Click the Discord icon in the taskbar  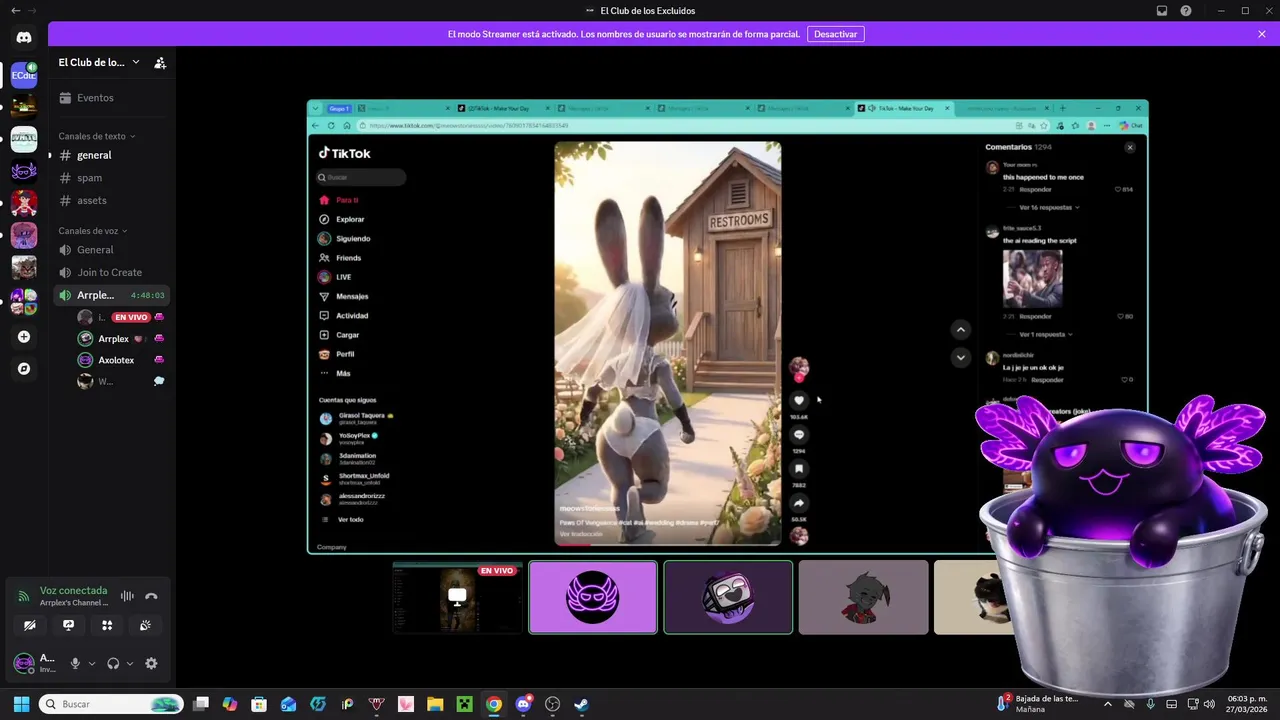pyautogui.click(x=523, y=704)
